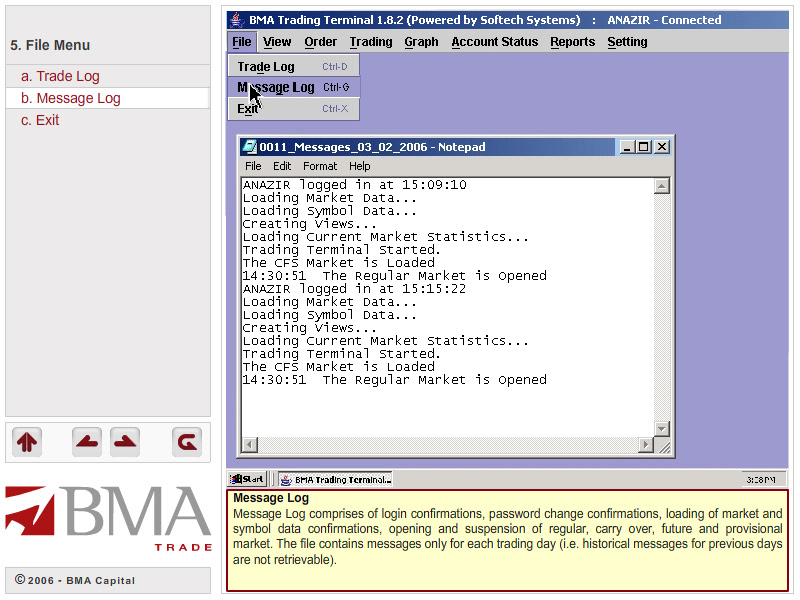This screenshot has height=600, width=800.
Task: Click the BMA Trade logo
Action: click(108, 518)
